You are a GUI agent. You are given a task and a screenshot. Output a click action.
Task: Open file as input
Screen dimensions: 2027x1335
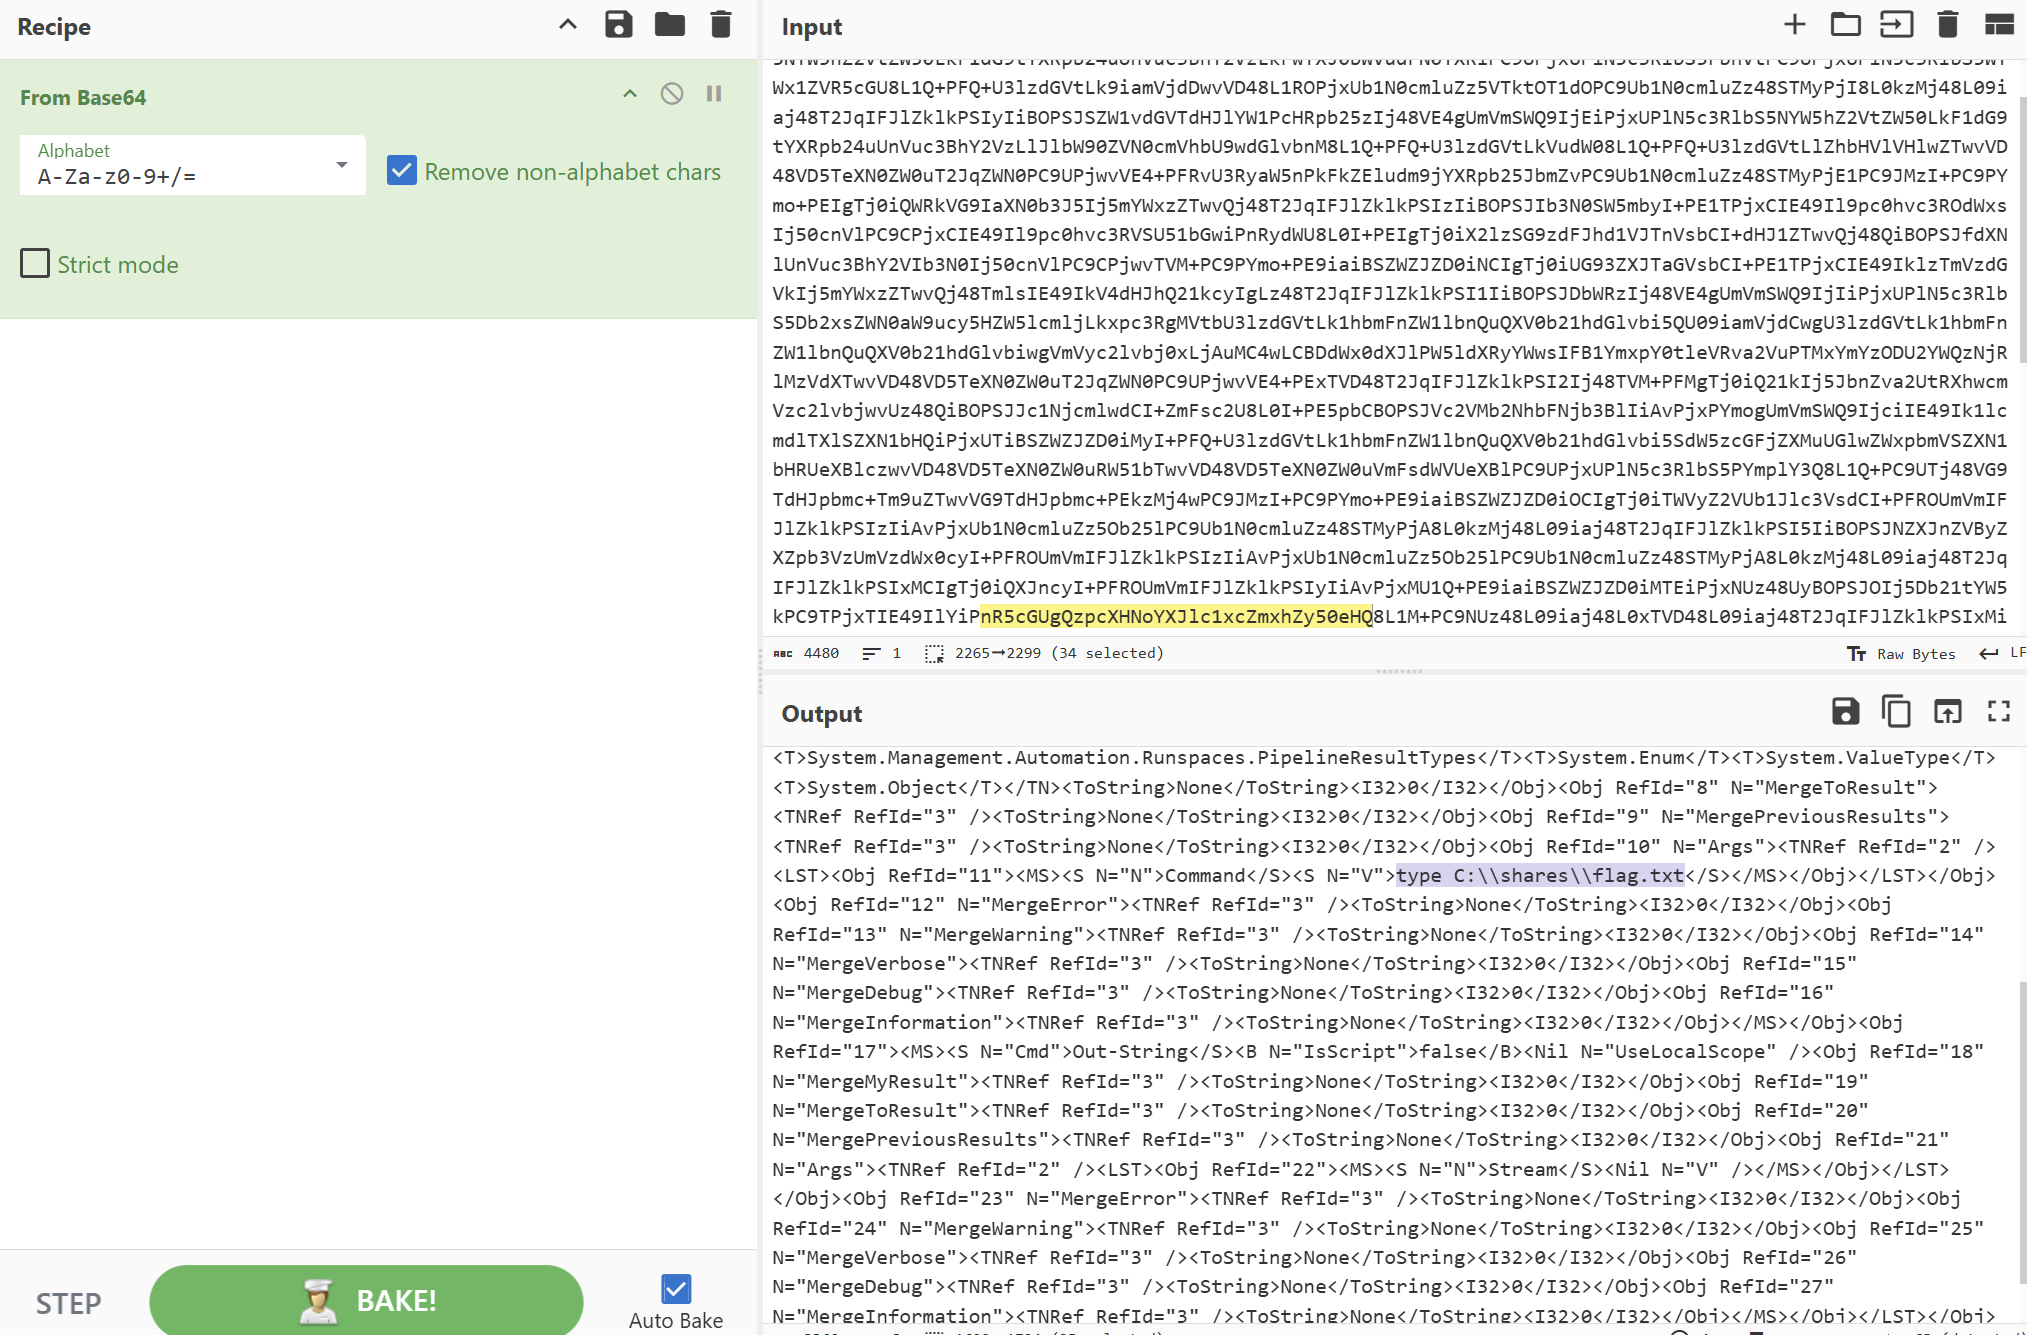1896,25
